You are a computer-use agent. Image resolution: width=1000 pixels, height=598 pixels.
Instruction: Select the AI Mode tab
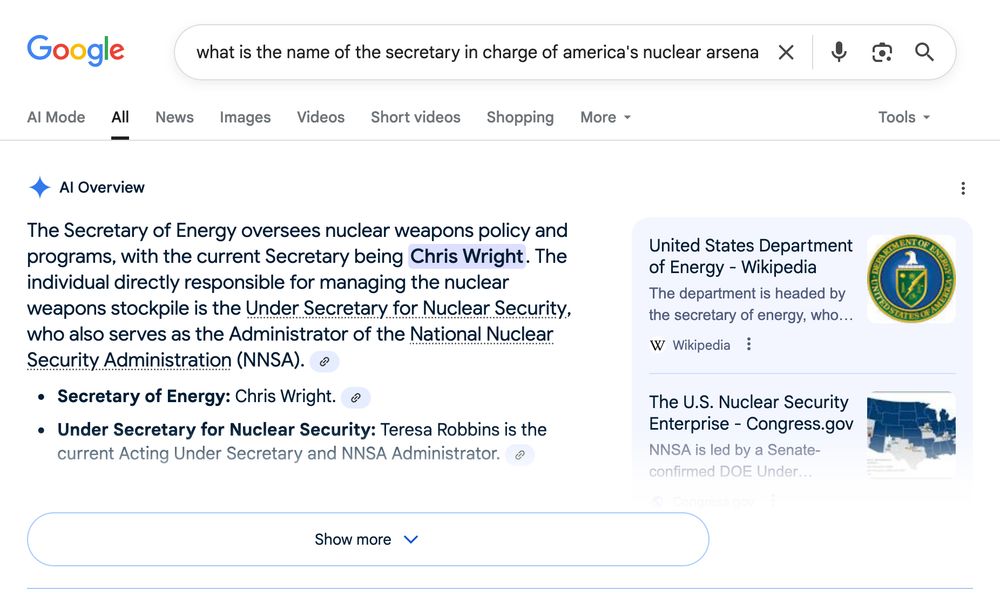point(56,117)
